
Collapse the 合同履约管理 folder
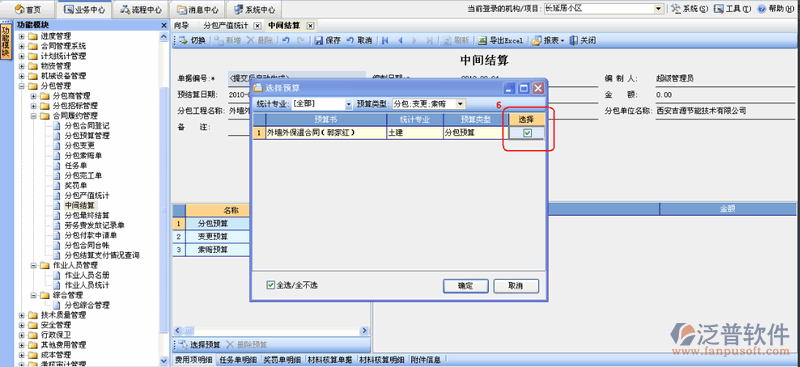tap(33, 116)
